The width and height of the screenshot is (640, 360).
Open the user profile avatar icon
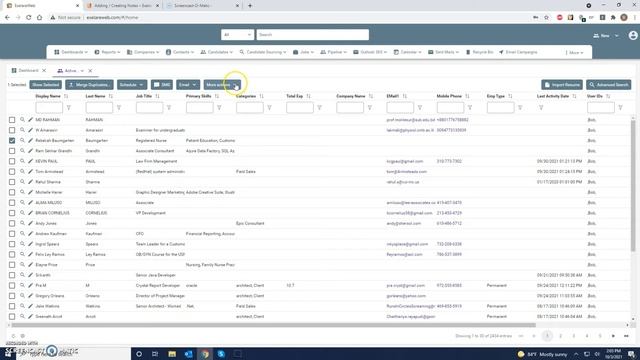(x=633, y=36)
